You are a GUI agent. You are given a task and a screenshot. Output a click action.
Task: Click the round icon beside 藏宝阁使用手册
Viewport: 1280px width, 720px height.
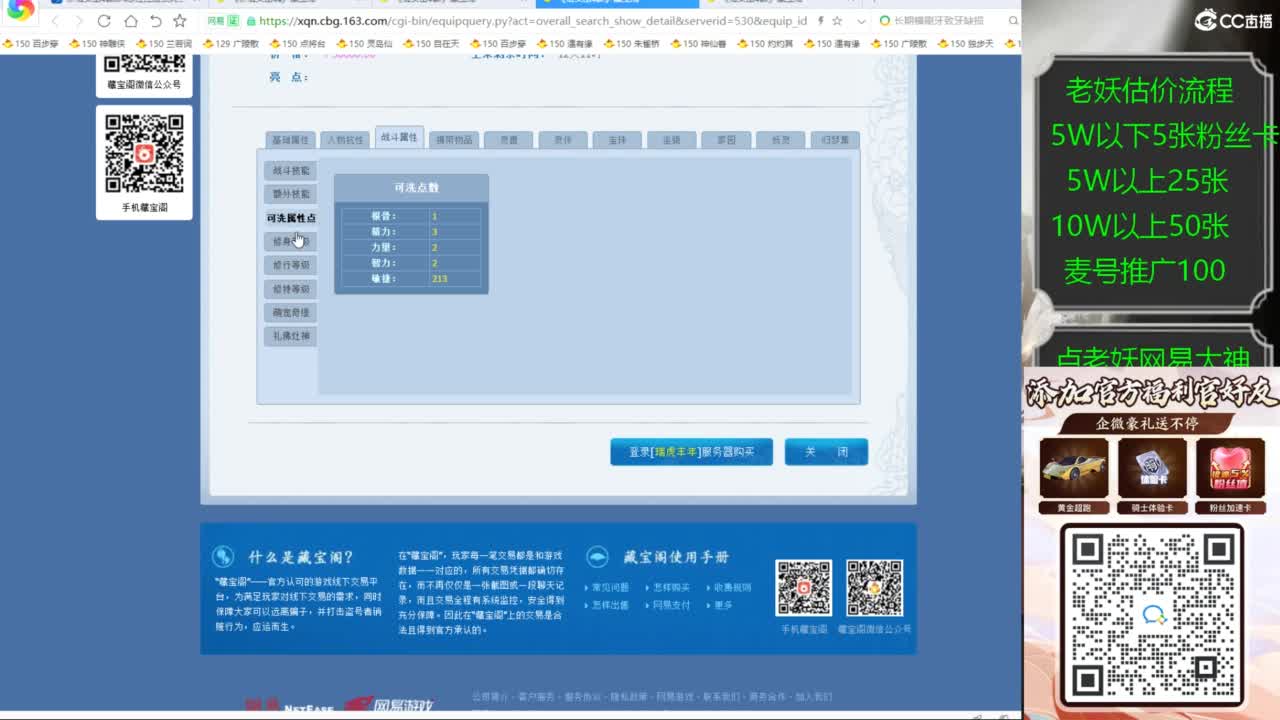pyautogui.click(x=597, y=557)
